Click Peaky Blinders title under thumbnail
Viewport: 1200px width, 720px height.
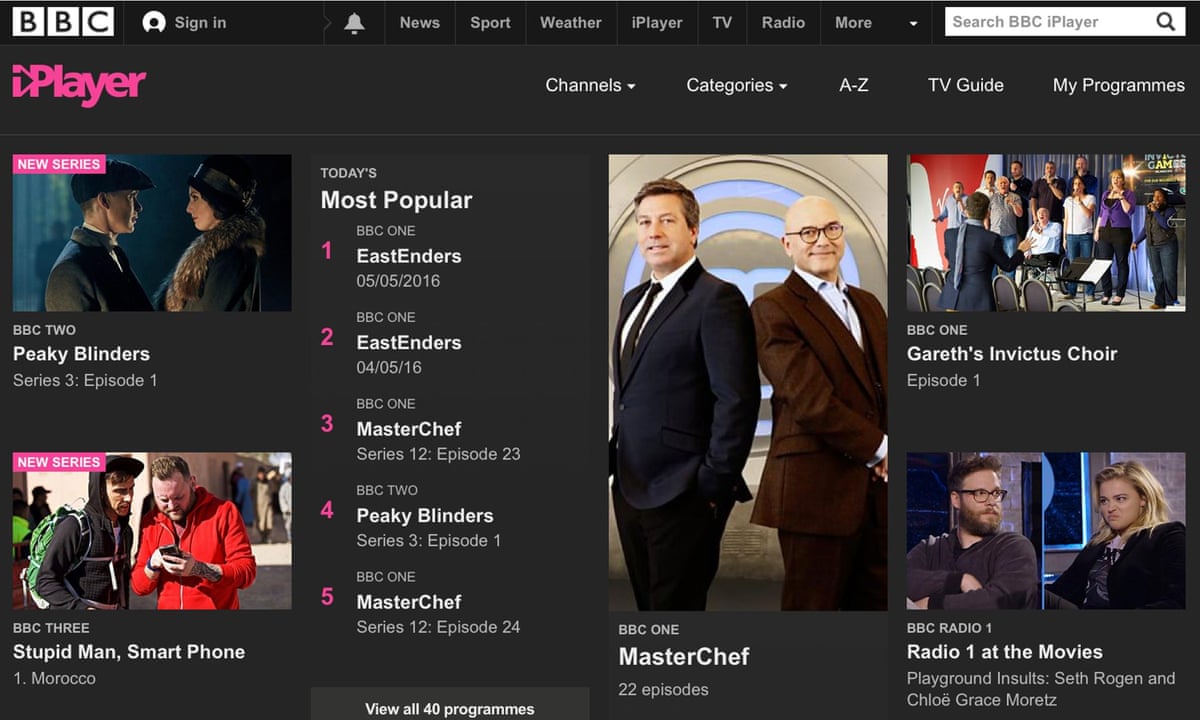[x=81, y=353]
